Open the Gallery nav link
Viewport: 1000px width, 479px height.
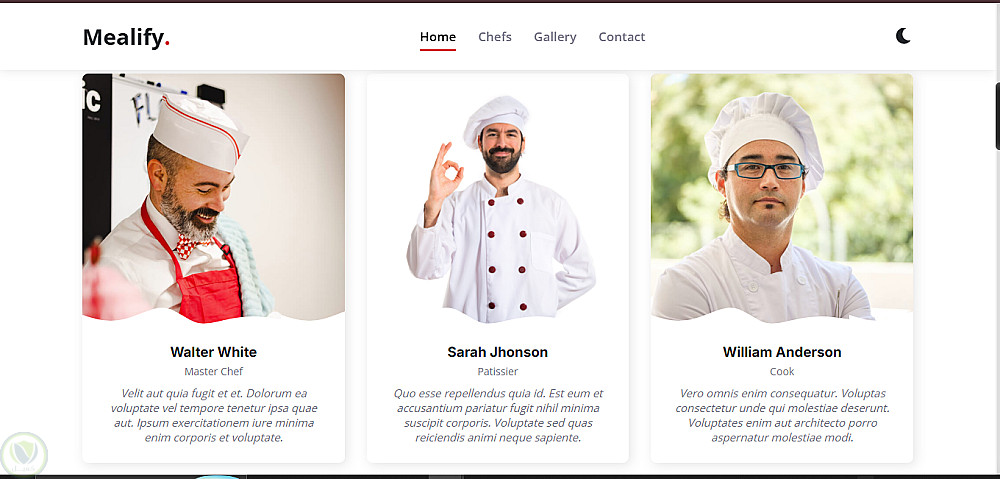[x=555, y=37]
